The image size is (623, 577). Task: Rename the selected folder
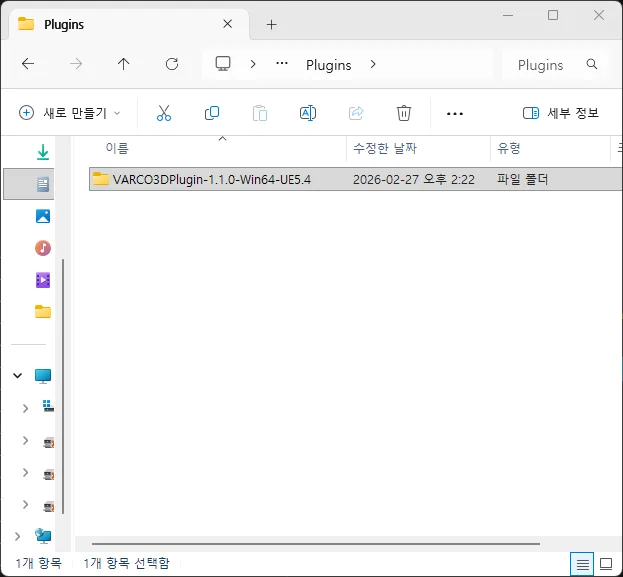tap(308, 113)
